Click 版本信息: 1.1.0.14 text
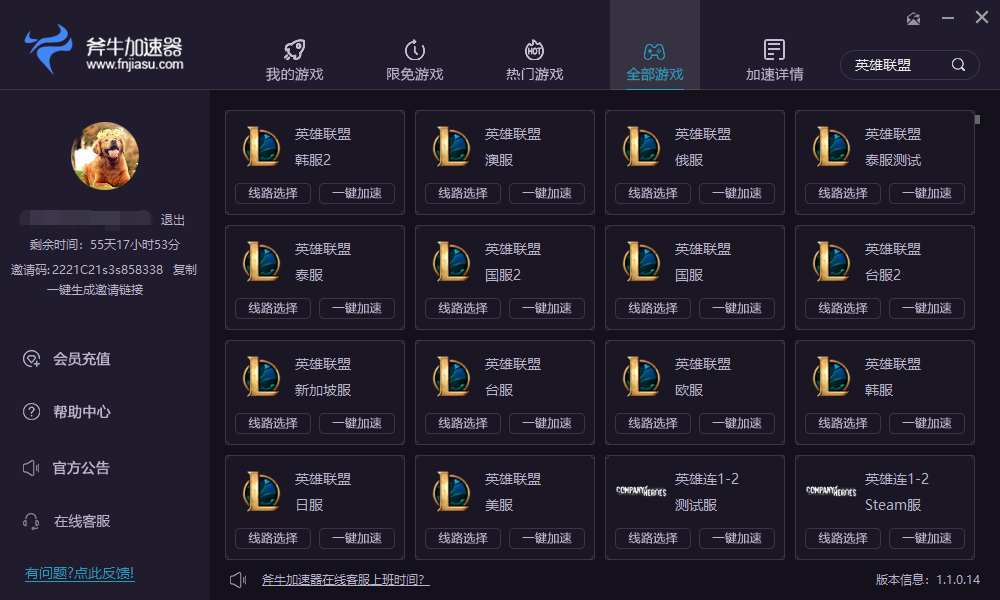This screenshot has height=600, width=1000. 927,580
